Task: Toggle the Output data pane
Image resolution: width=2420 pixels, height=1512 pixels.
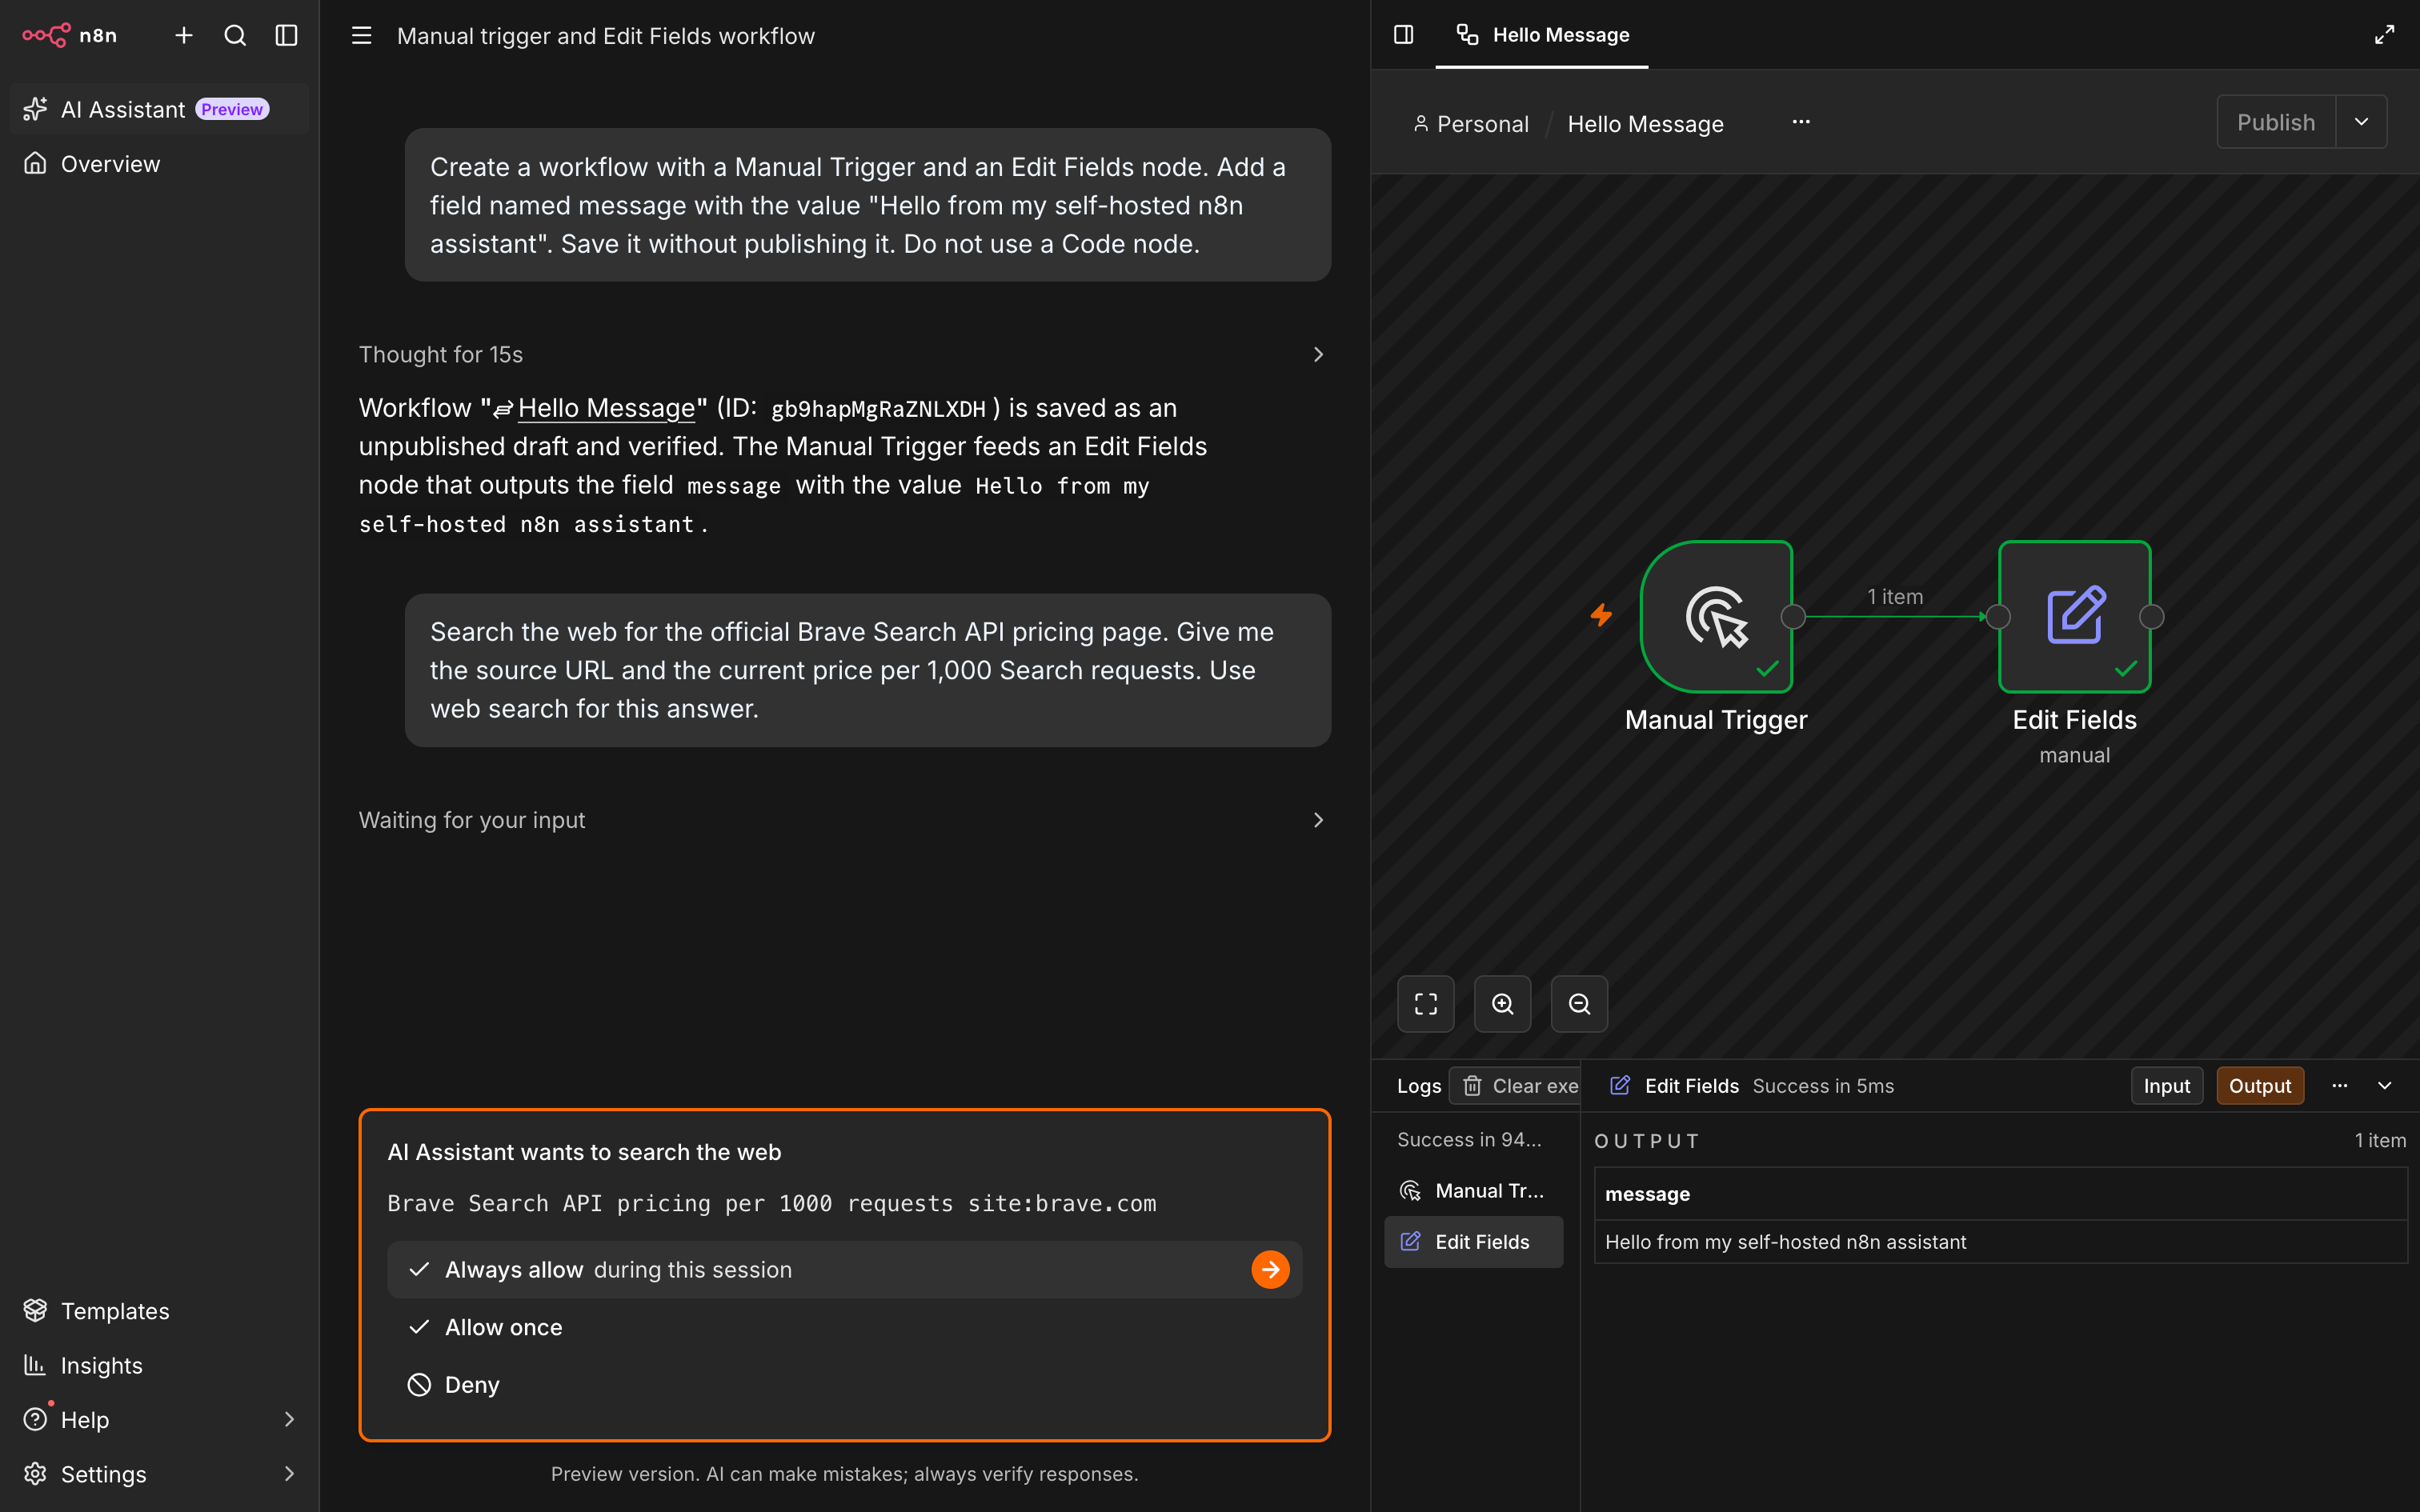Action: [2260, 1086]
